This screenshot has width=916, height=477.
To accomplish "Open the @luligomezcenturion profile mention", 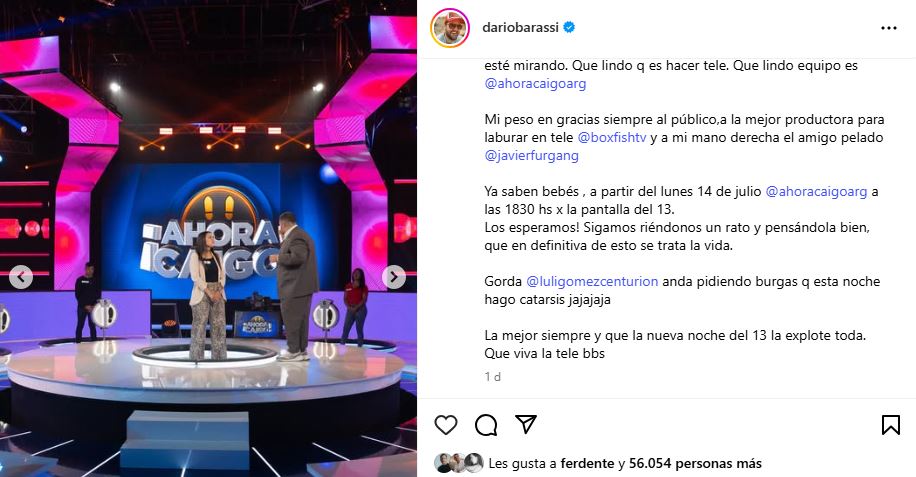I will (592, 281).
